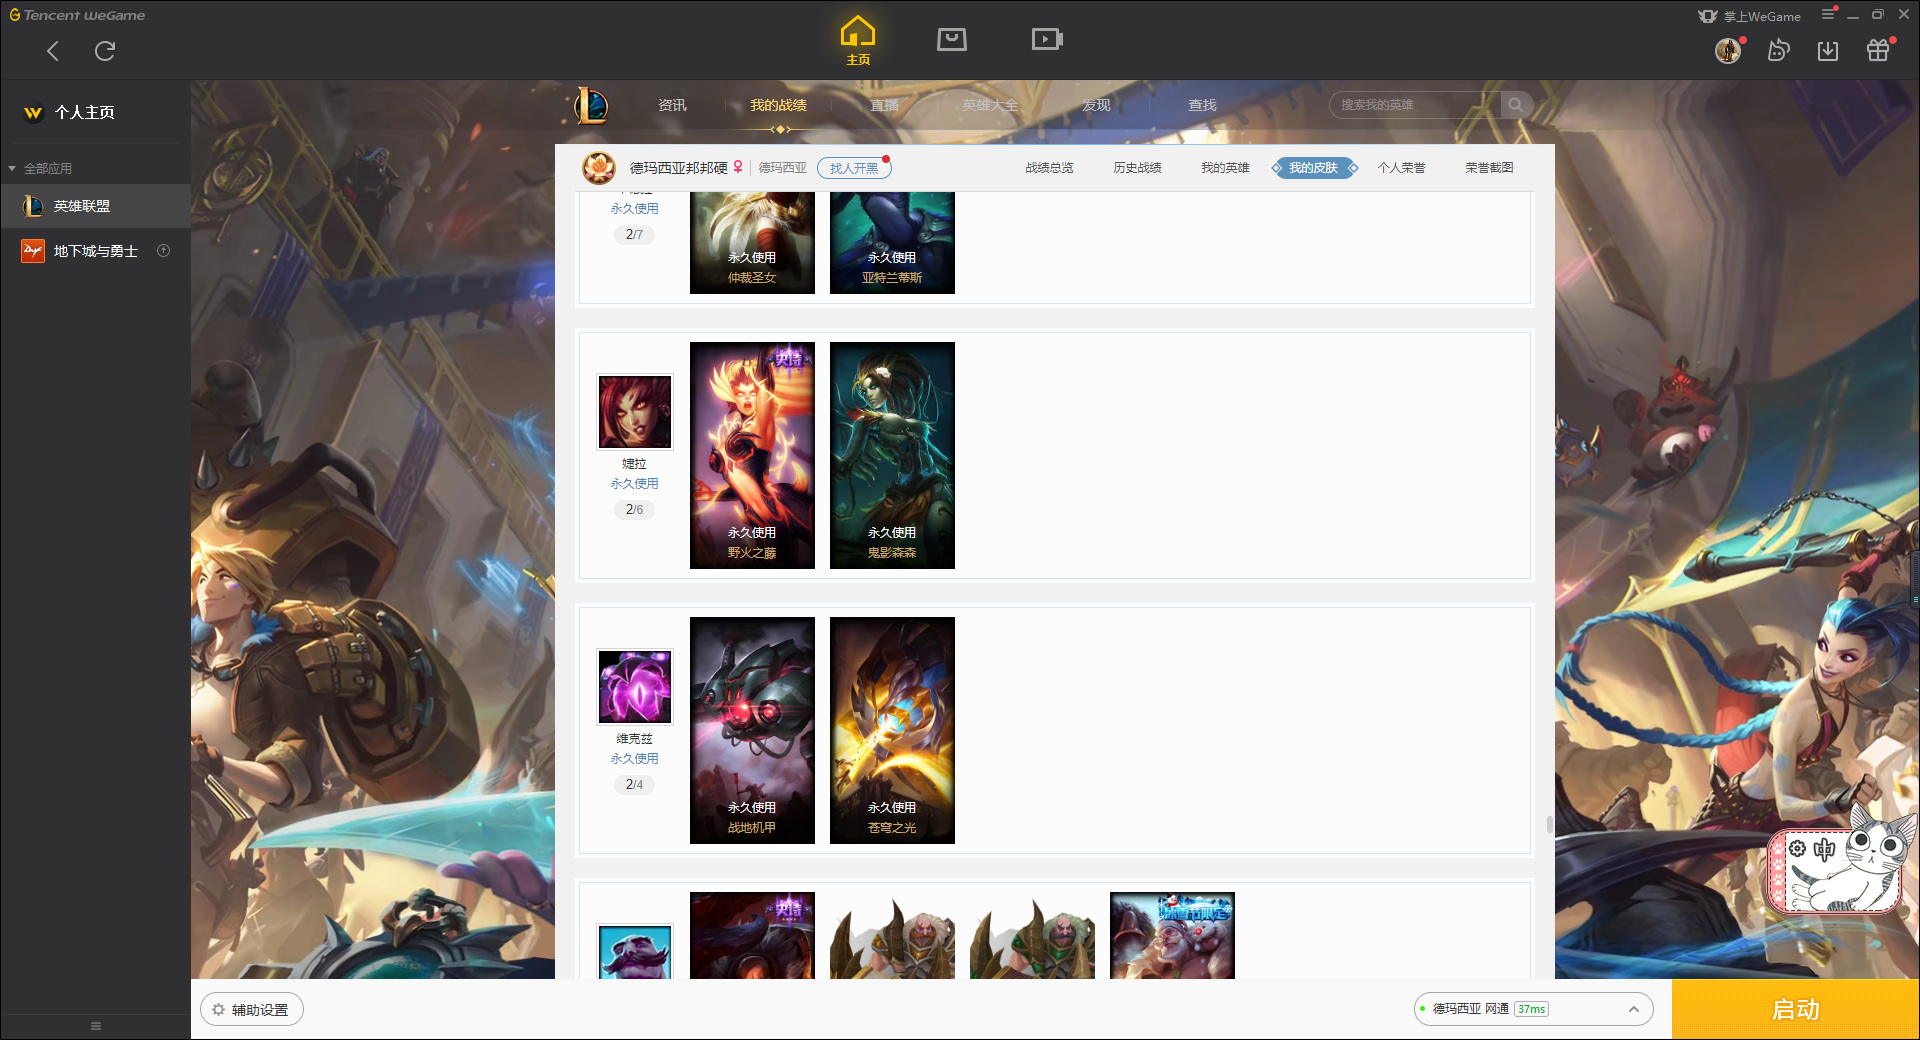Click the install icon beside 地下城与勇士
Viewport: 1920px width, 1040px height.
tap(164, 251)
